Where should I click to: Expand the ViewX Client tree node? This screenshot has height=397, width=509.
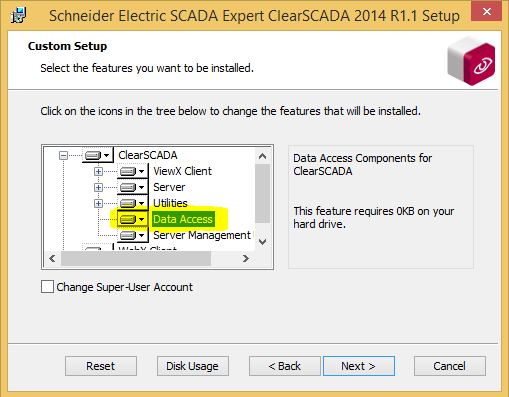98,171
